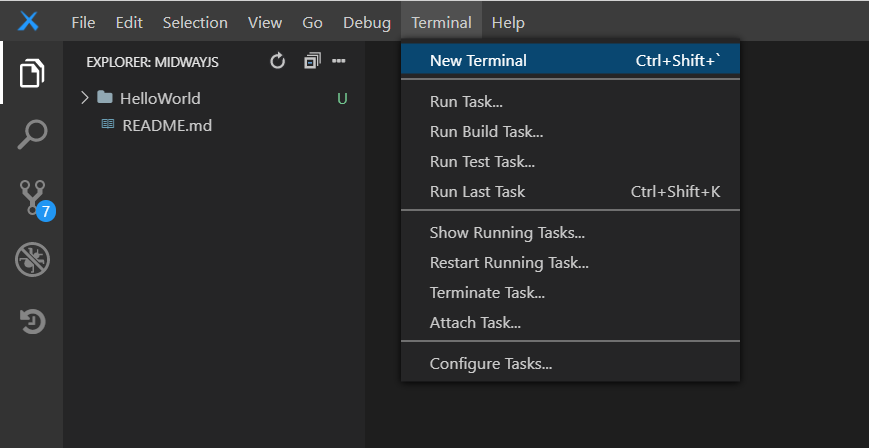The height and width of the screenshot is (448, 869).
Task: Open the File menu
Action: [x=84, y=22]
